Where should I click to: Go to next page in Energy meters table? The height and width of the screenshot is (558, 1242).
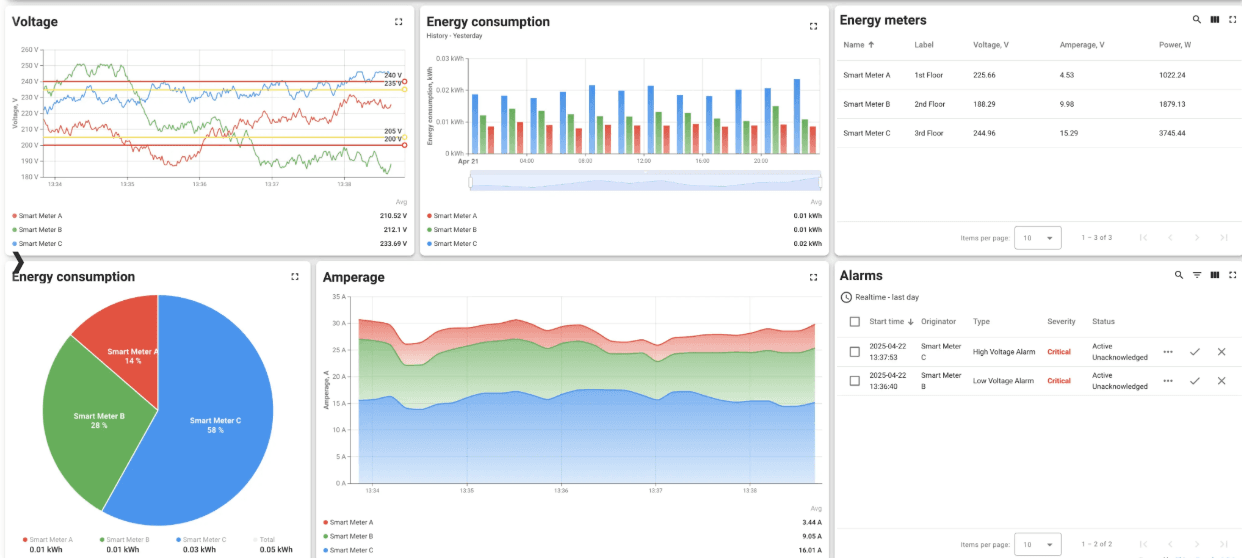click(1197, 237)
